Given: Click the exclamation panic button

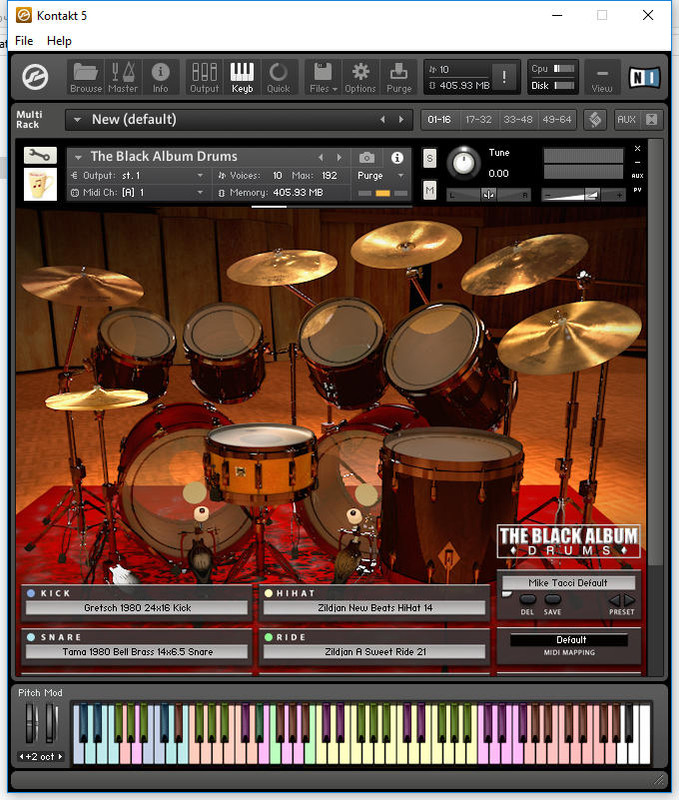Looking at the screenshot, I should (504, 77).
